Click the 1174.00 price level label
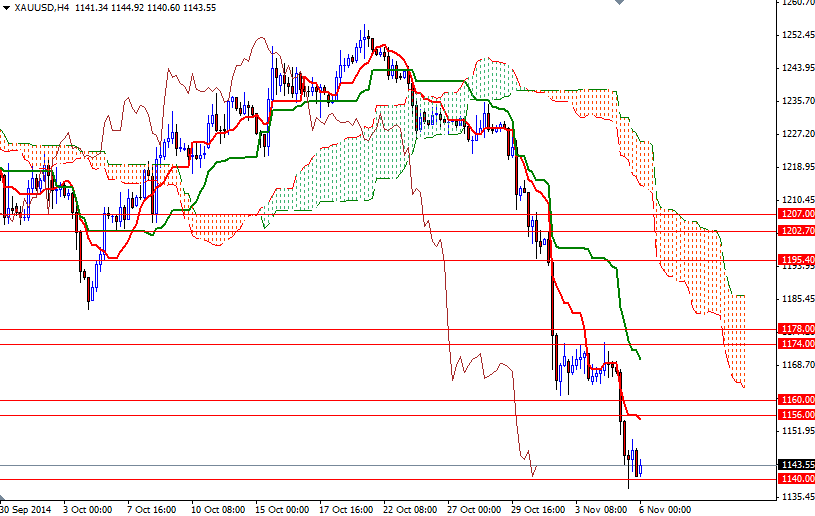Image resolution: width=815 pixels, height=516 pixels. [796, 344]
